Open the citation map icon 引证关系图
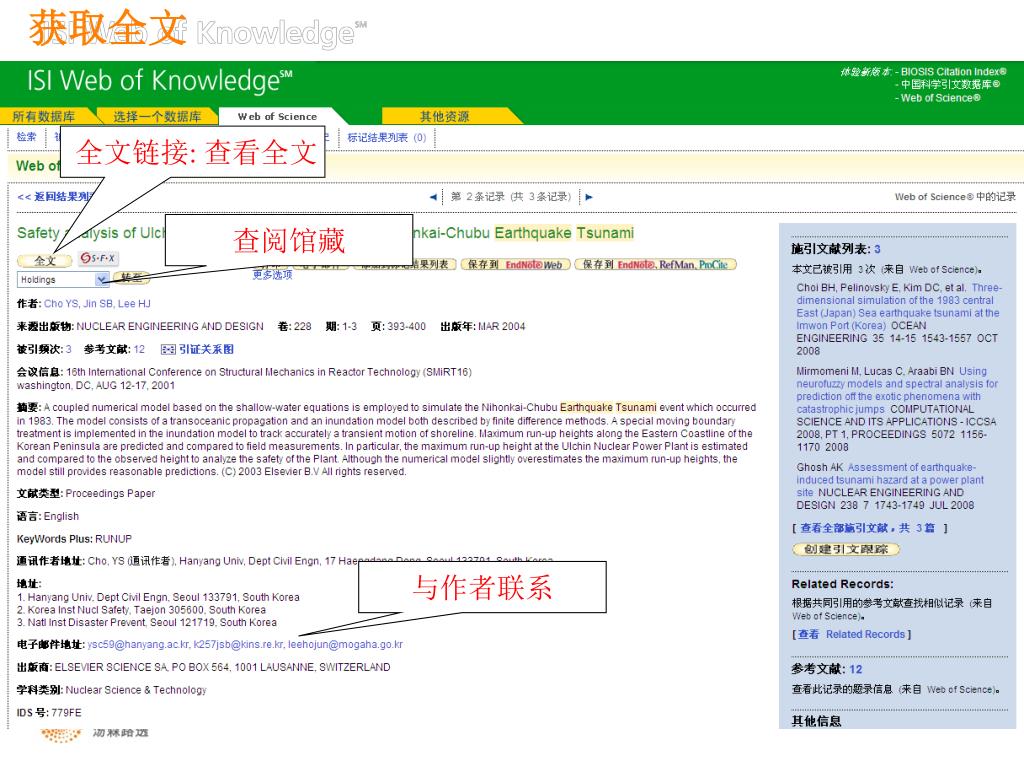Screen dimensions: 1024x768 pos(197,349)
